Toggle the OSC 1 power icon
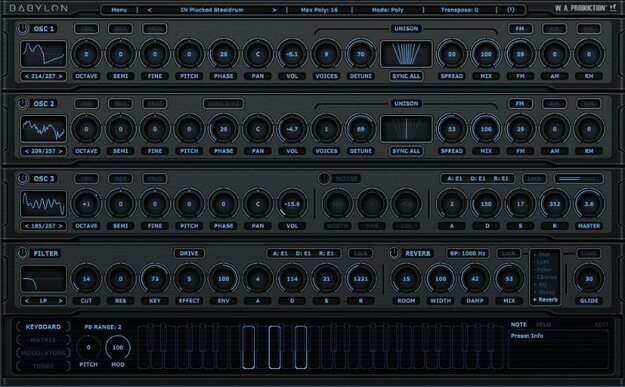625x387 pixels. (22, 29)
